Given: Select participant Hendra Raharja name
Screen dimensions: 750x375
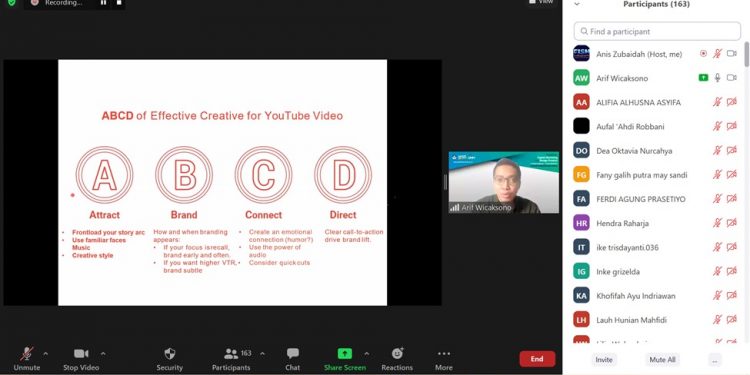Looking at the screenshot, I should tap(622, 223).
